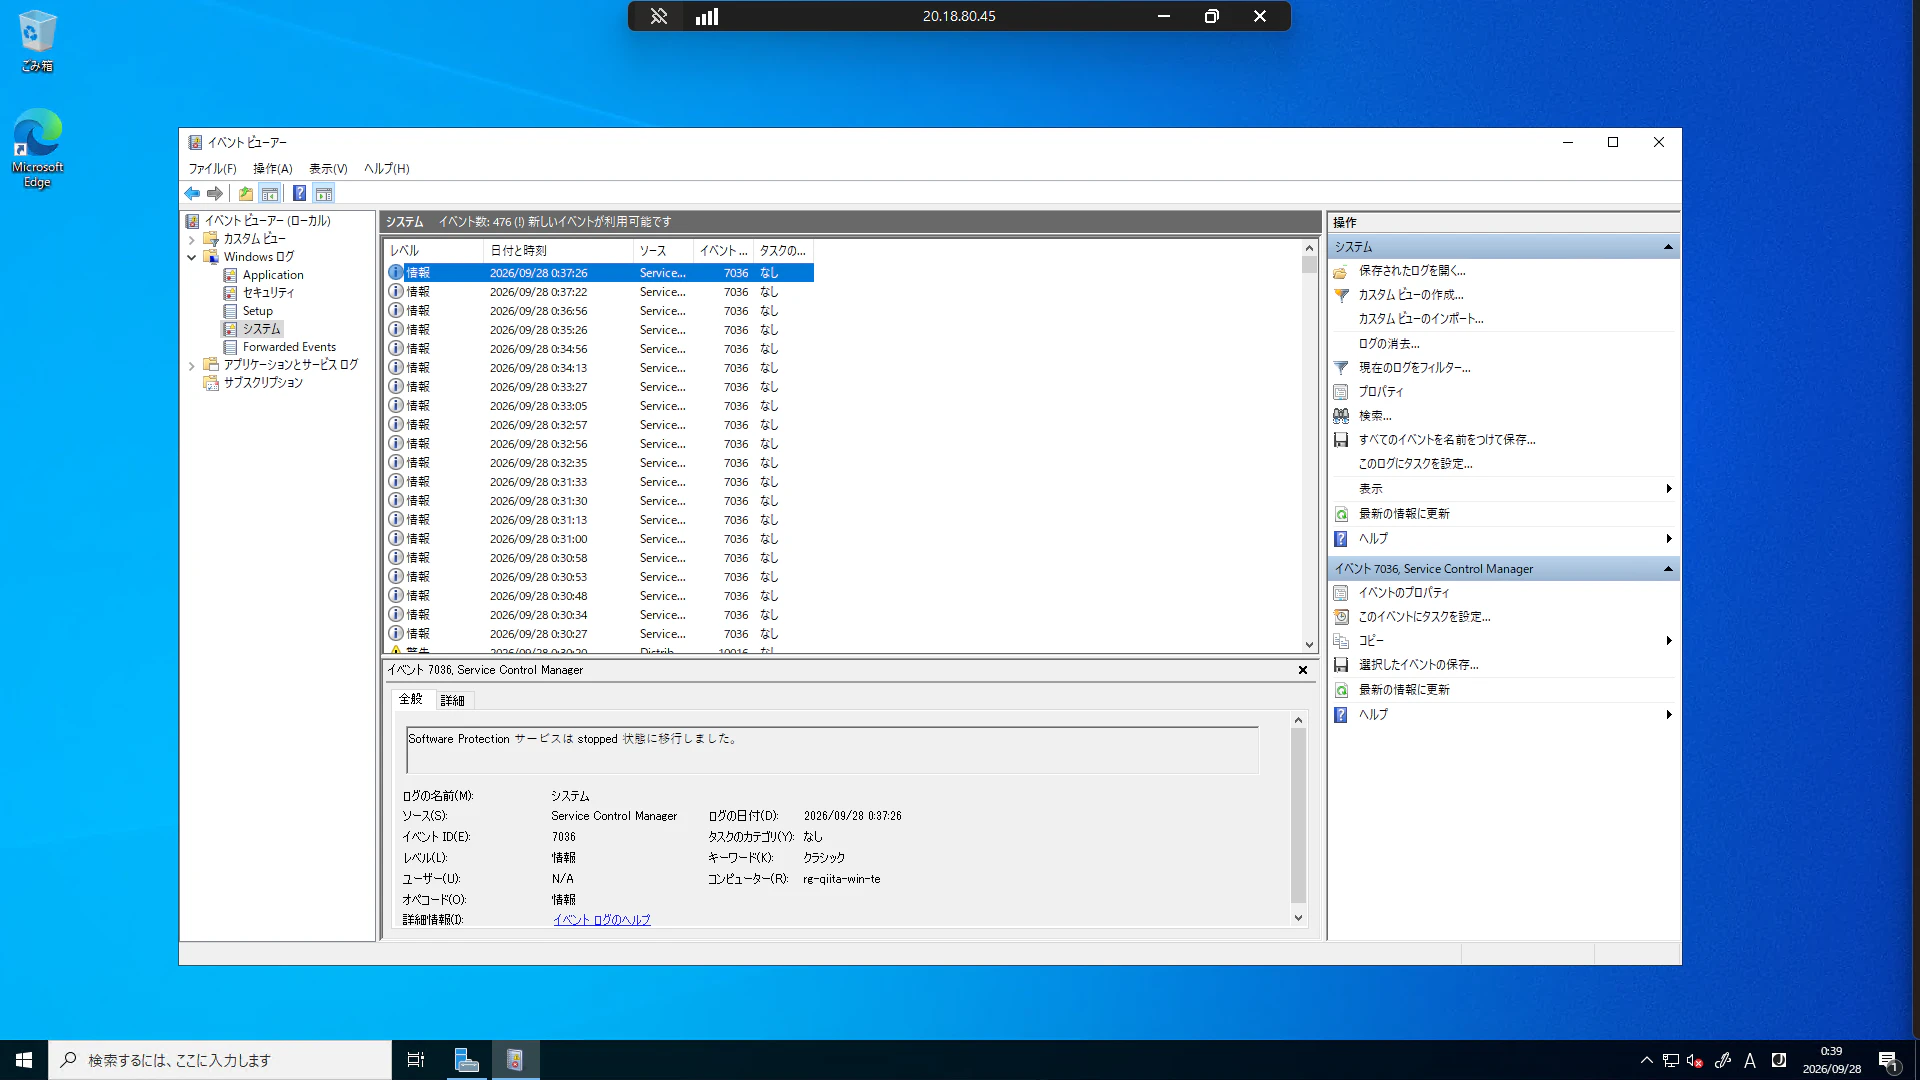Select the Application log in tree

tap(273, 275)
